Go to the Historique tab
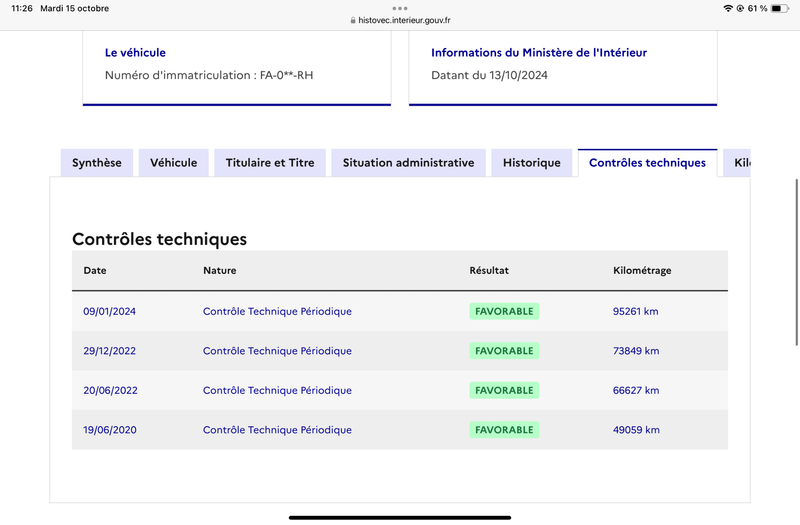 (x=532, y=163)
